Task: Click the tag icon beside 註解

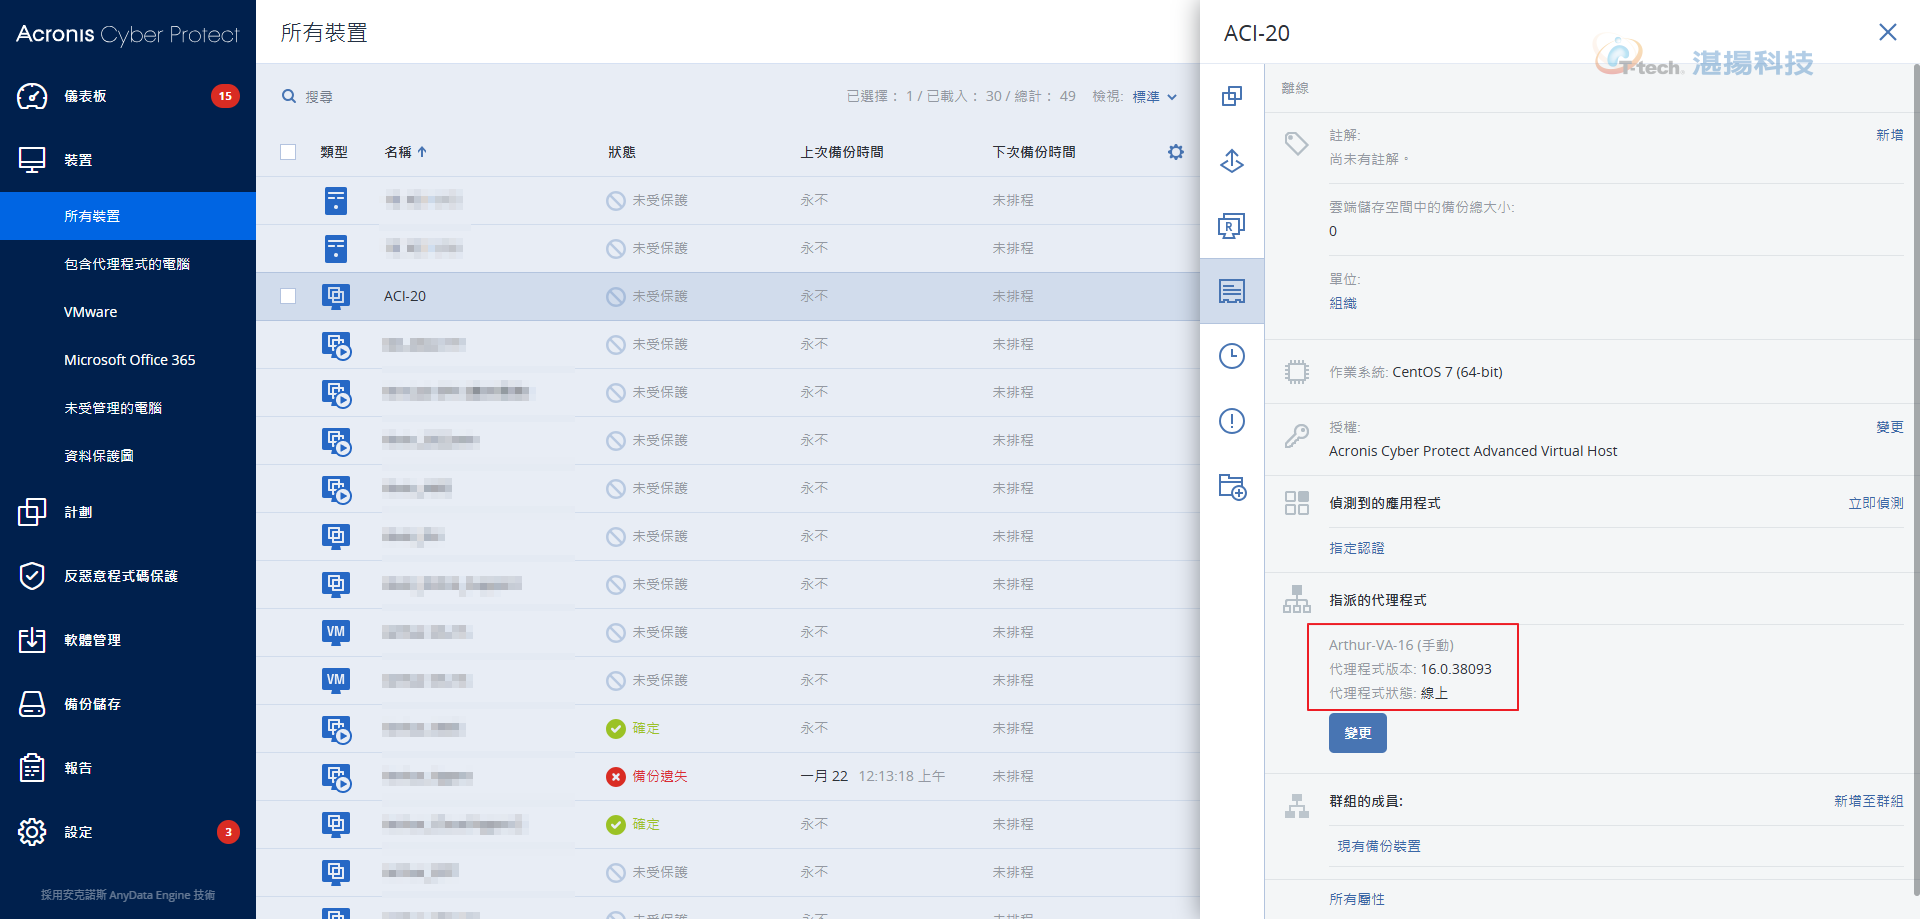Action: tap(1297, 143)
